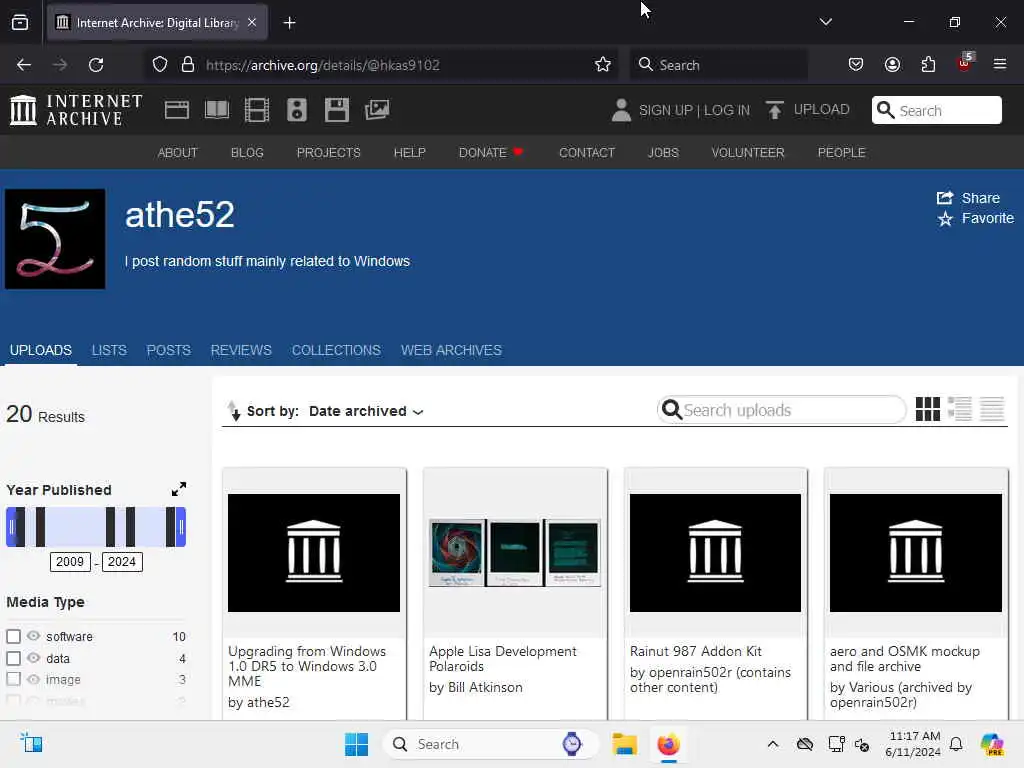Click the Share icon on profile
This screenshot has width=1024, height=768.
coord(945,198)
